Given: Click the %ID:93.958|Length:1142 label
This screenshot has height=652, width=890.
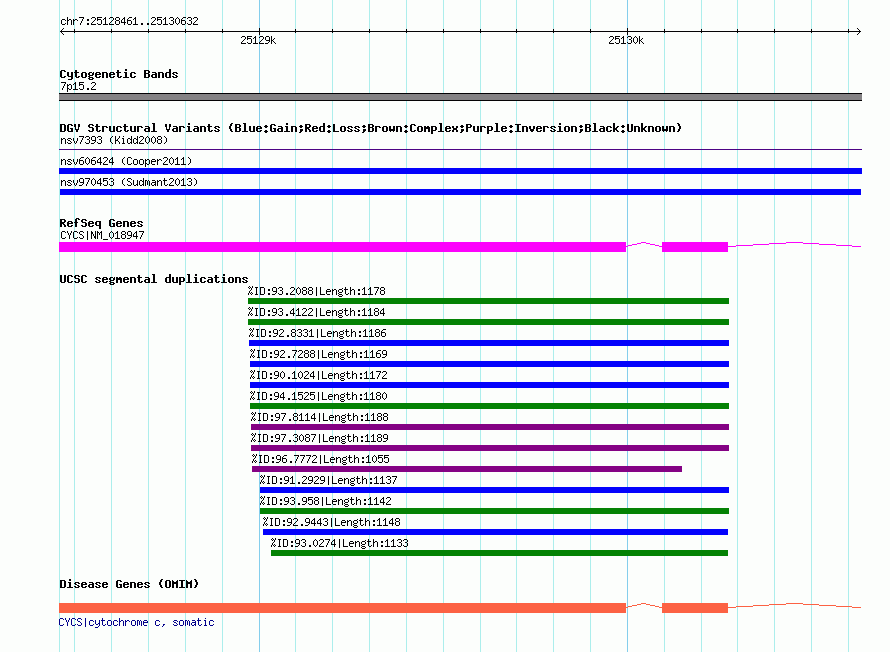Looking at the screenshot, I should [326, 501].
